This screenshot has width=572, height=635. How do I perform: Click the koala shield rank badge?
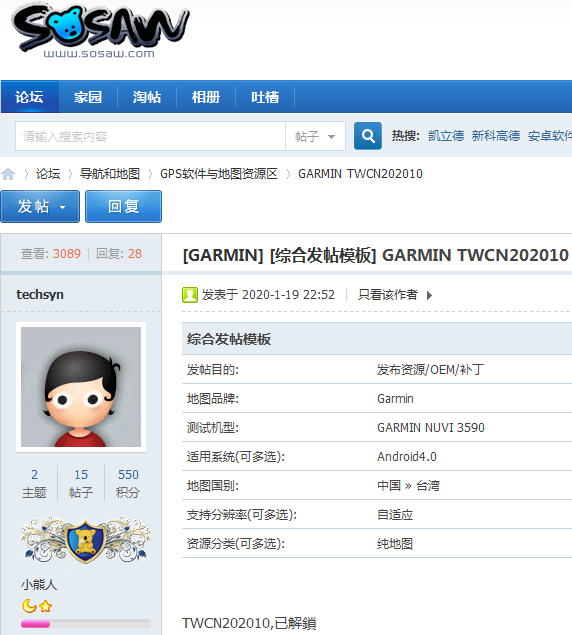(85, 541)
